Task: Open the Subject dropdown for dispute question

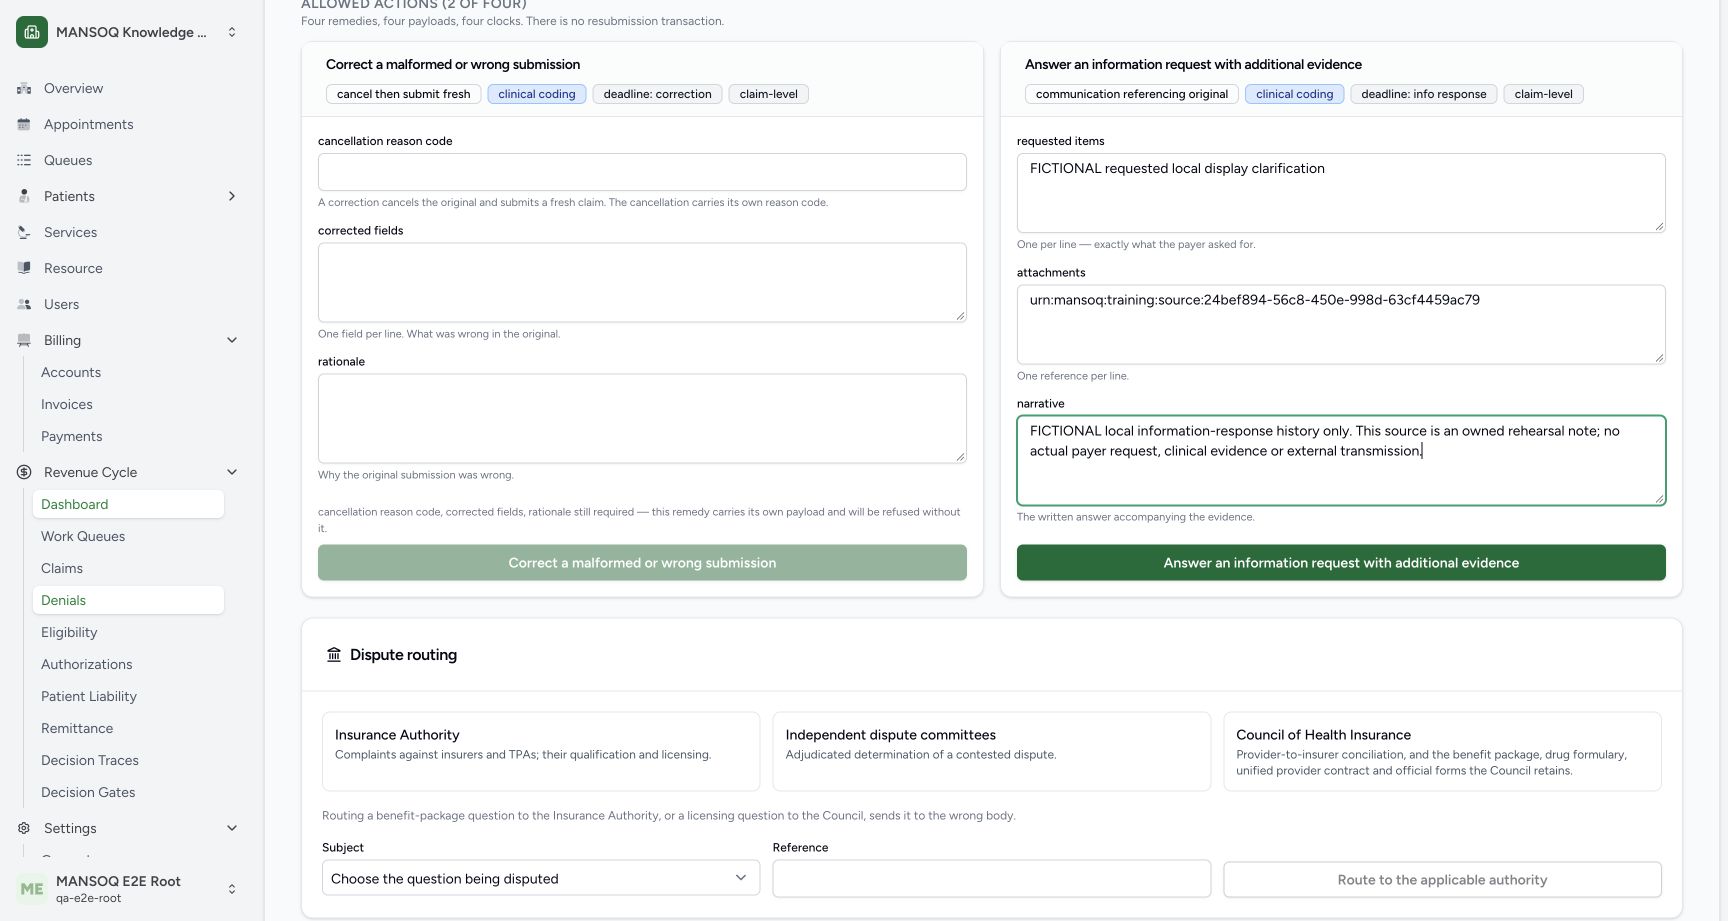Action: pyautogui.click(x=541, y=878)
